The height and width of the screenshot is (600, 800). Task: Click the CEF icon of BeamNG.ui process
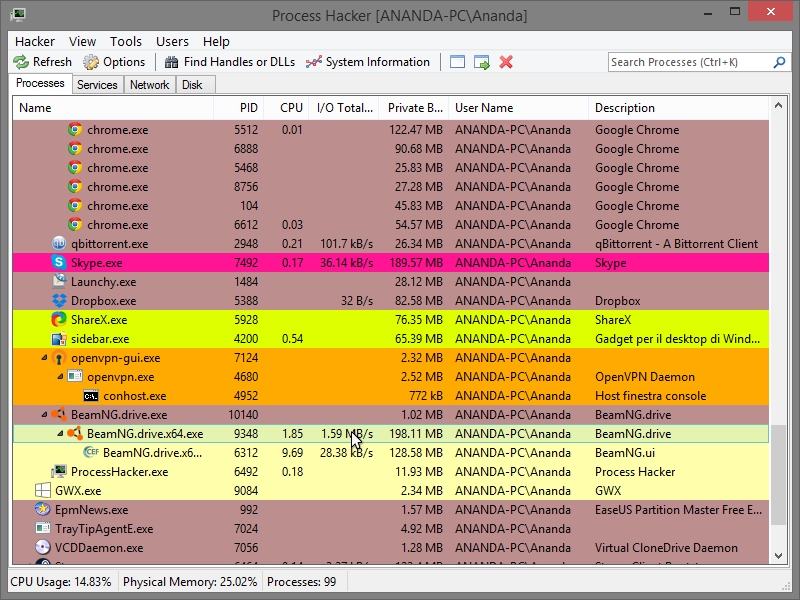(91, 452)
